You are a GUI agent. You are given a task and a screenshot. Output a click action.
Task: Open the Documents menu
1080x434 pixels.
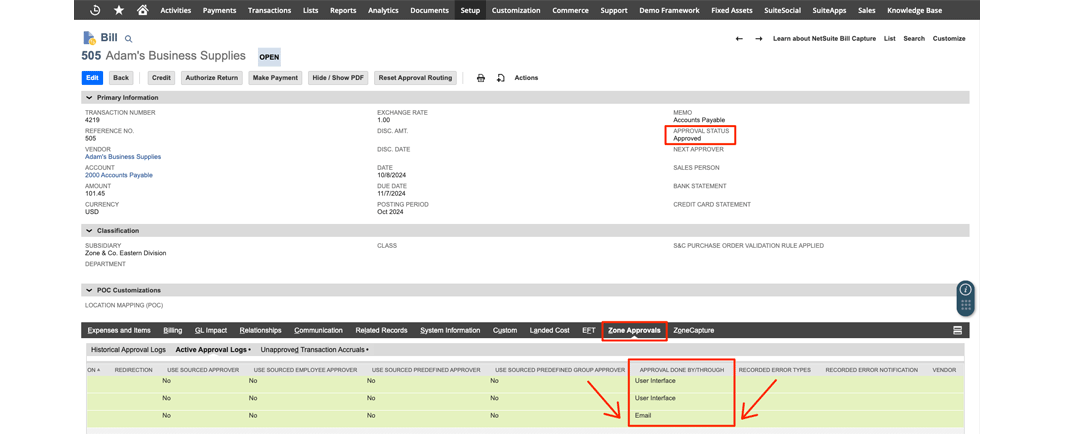coord(429,10)
